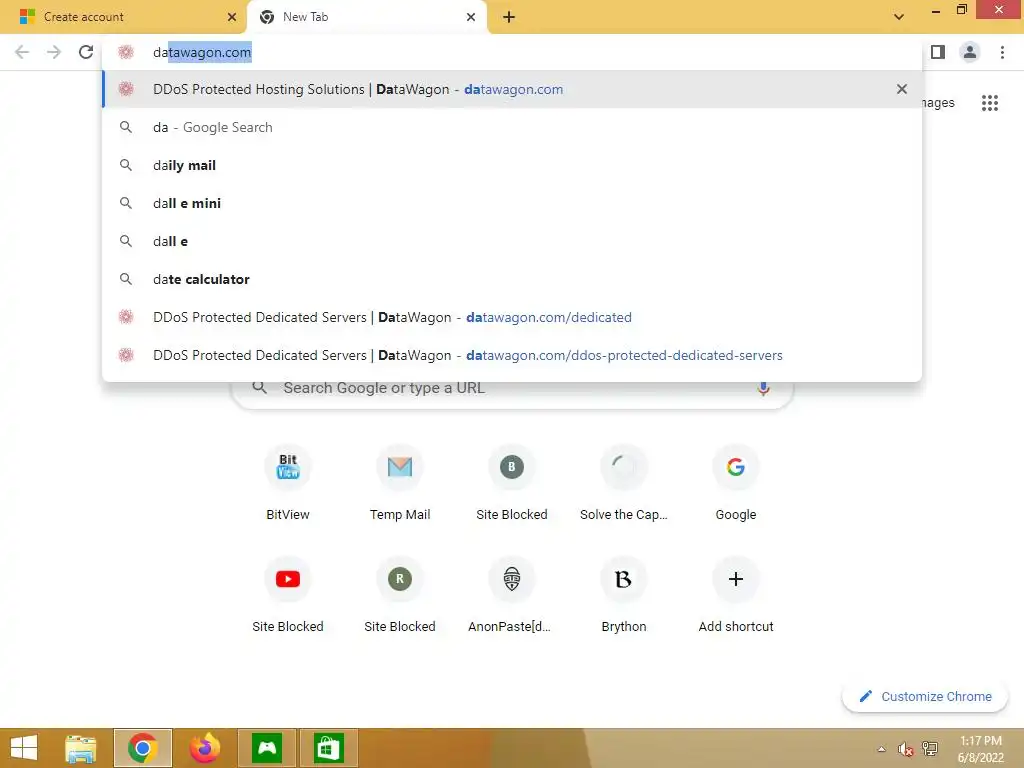
Task: Start voice search with microphone icon
Action: click(763, 388)
